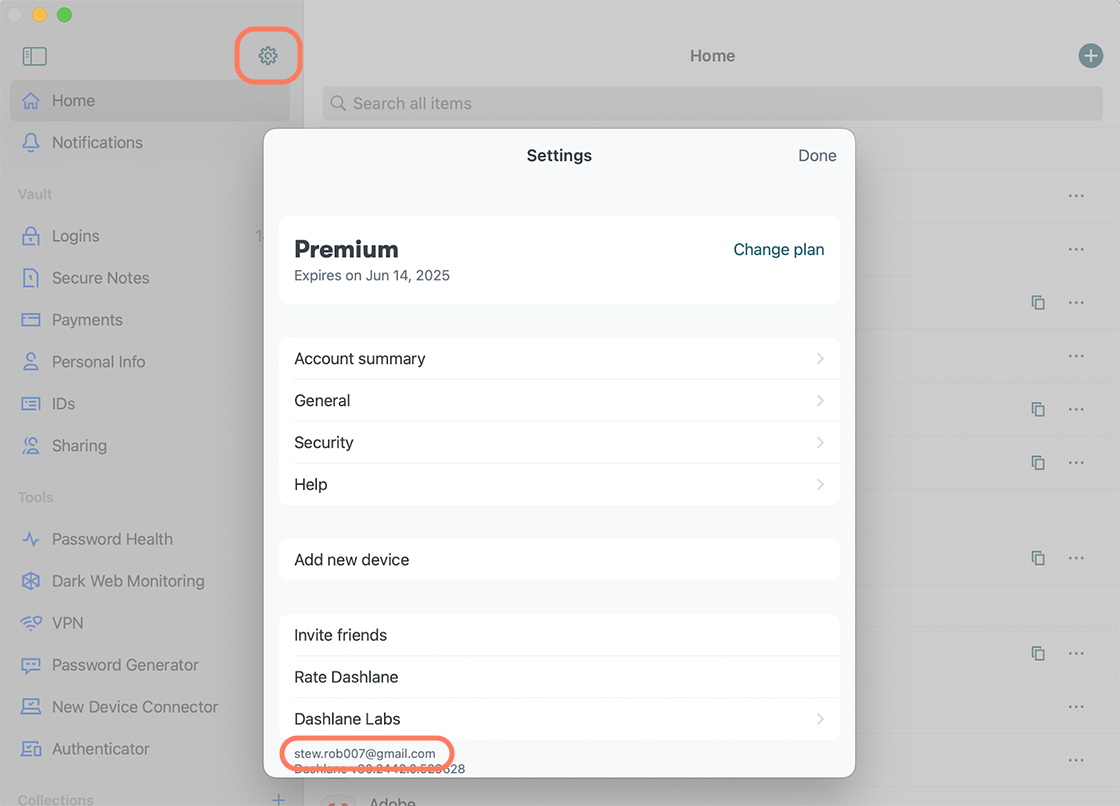
Task: Expand the General settings row
Action: click(x=558, y=401)
